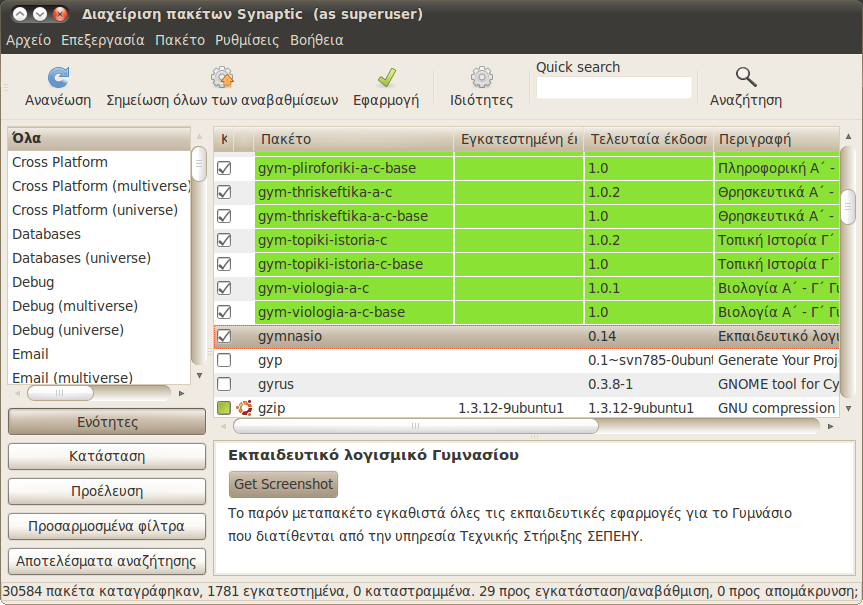The image size is (863, 605).
Task: Click category list vertical scrollbar thumb
Action: pos(199,164)
